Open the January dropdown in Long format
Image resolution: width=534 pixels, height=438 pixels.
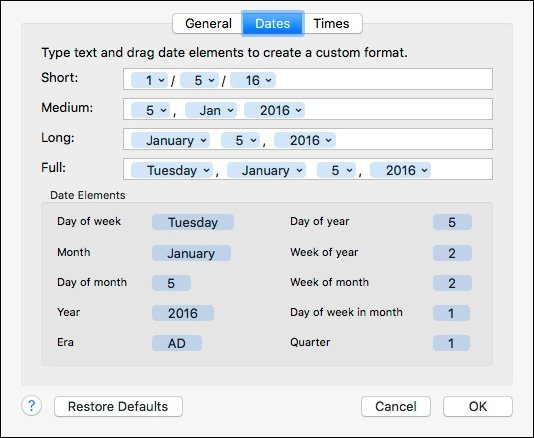(x=170, y=140)
